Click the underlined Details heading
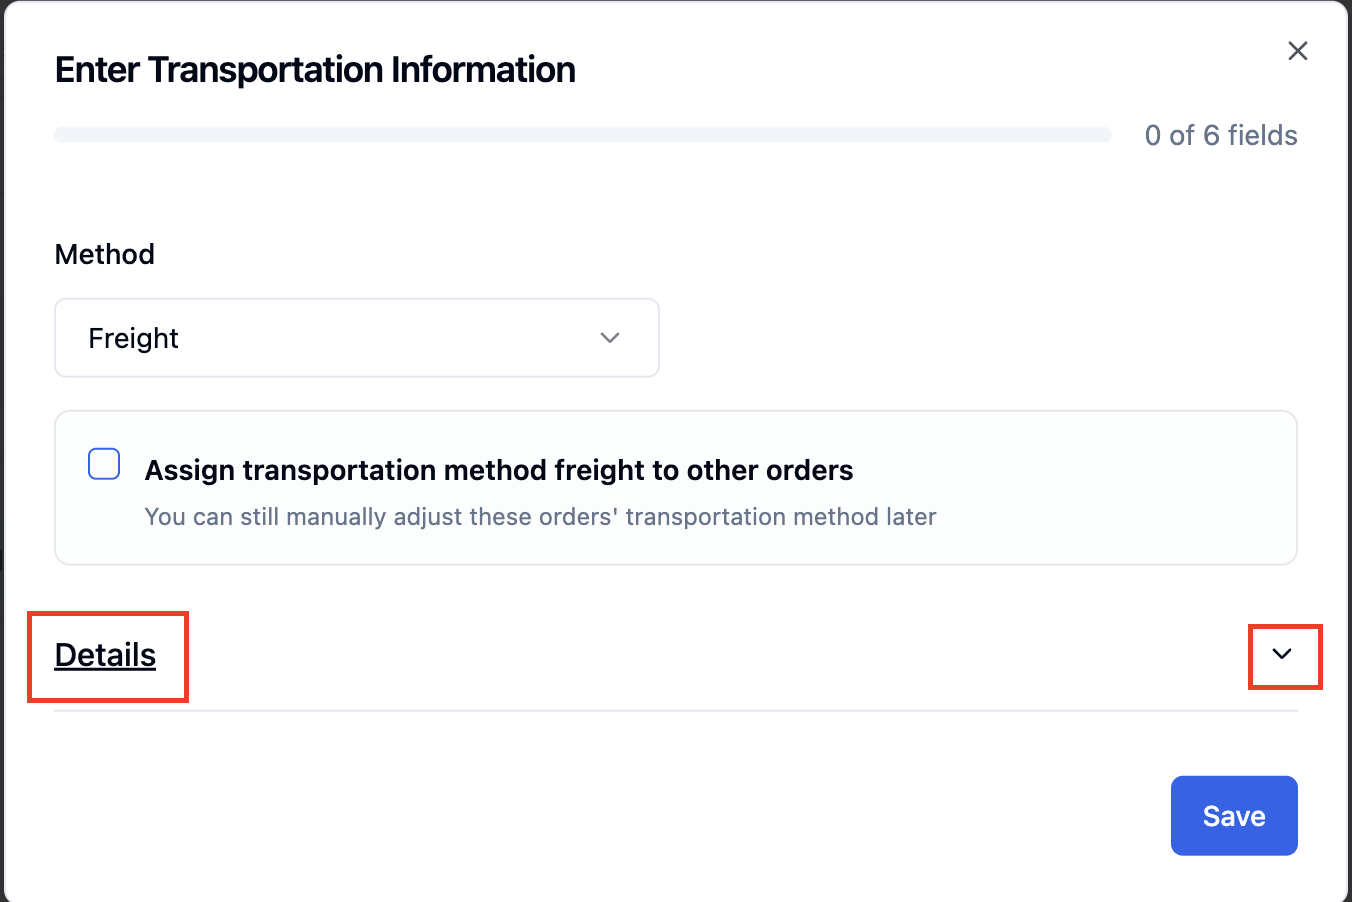 point(105,655)
